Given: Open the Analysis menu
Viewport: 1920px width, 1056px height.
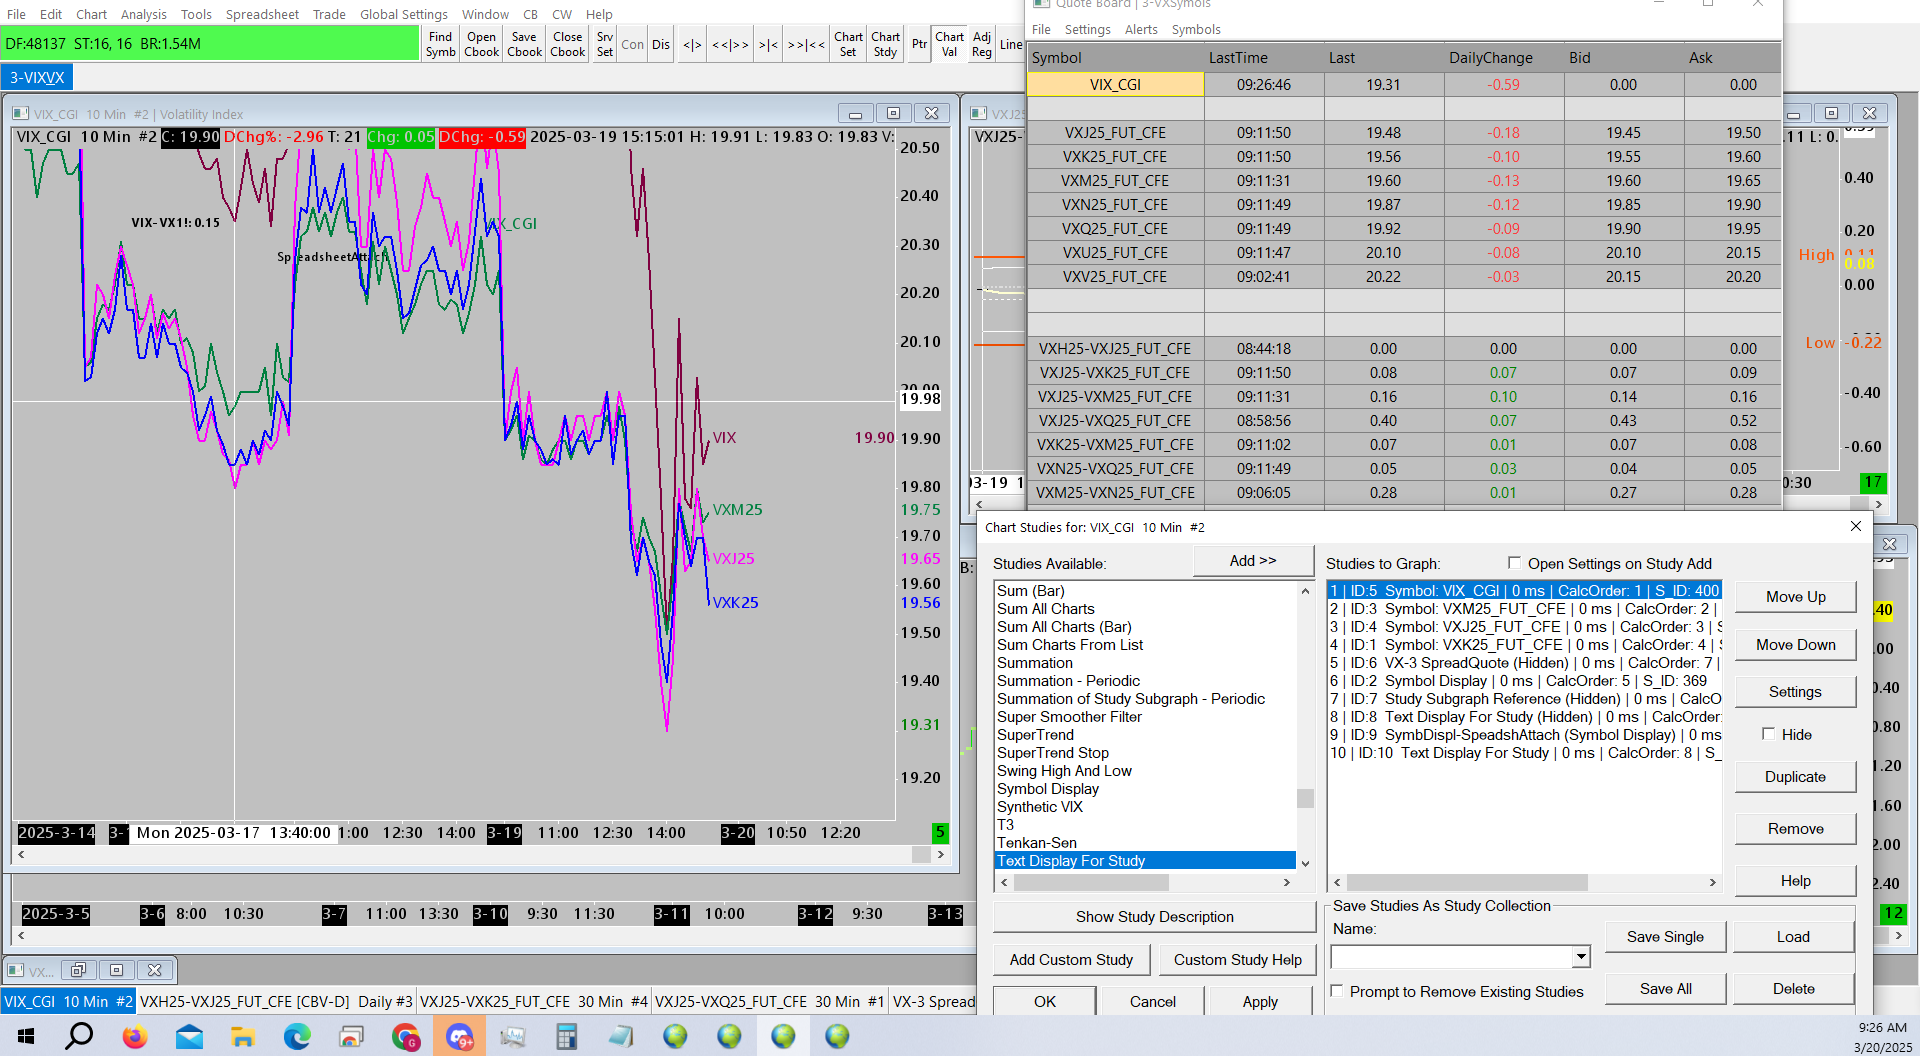Looking at the screenshot, I should 143,14.
